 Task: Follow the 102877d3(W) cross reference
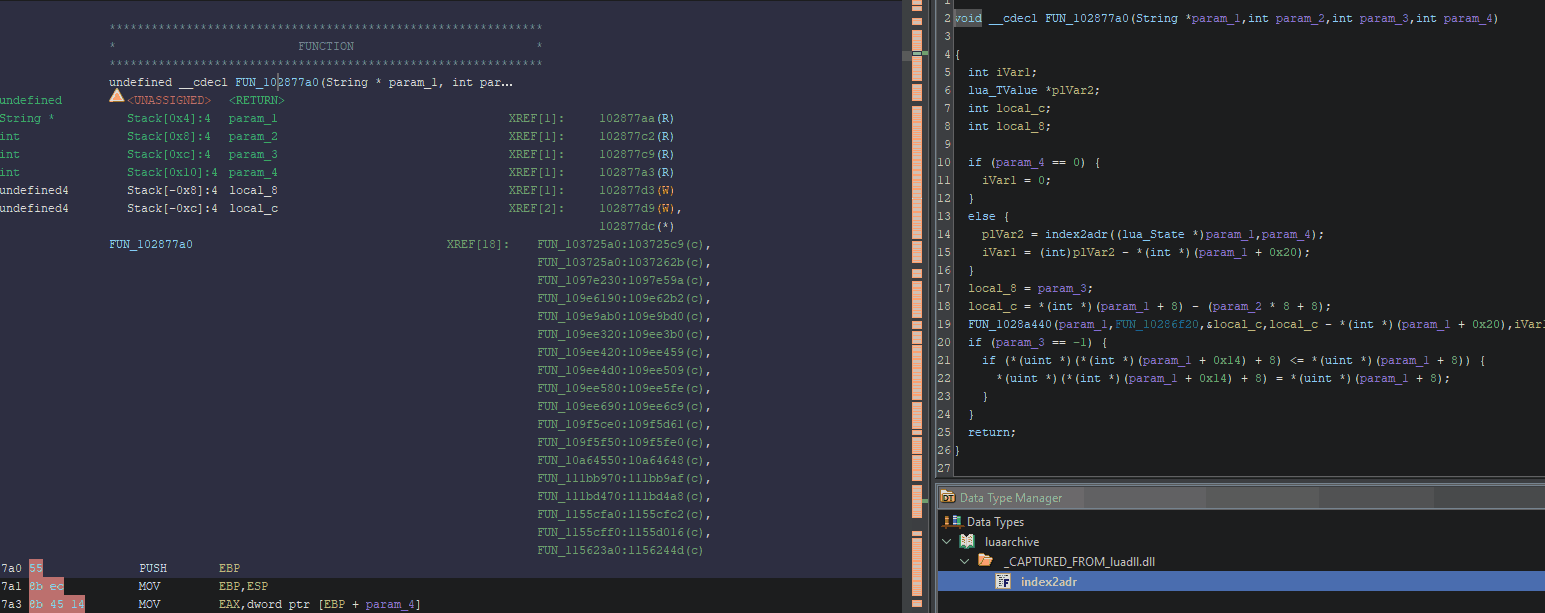tap(636, 190)
